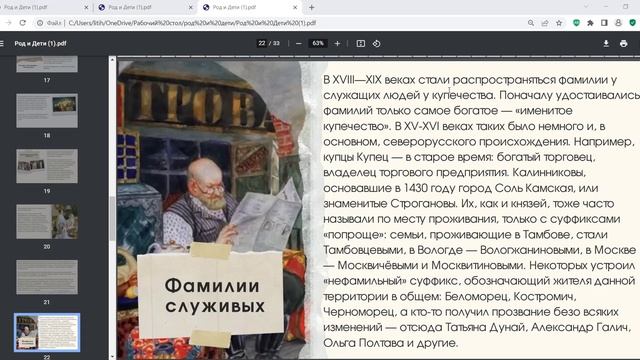The image size is (640, 360).
Task: Close the second Род и Дети tab
Action: (x=191, y=7)
